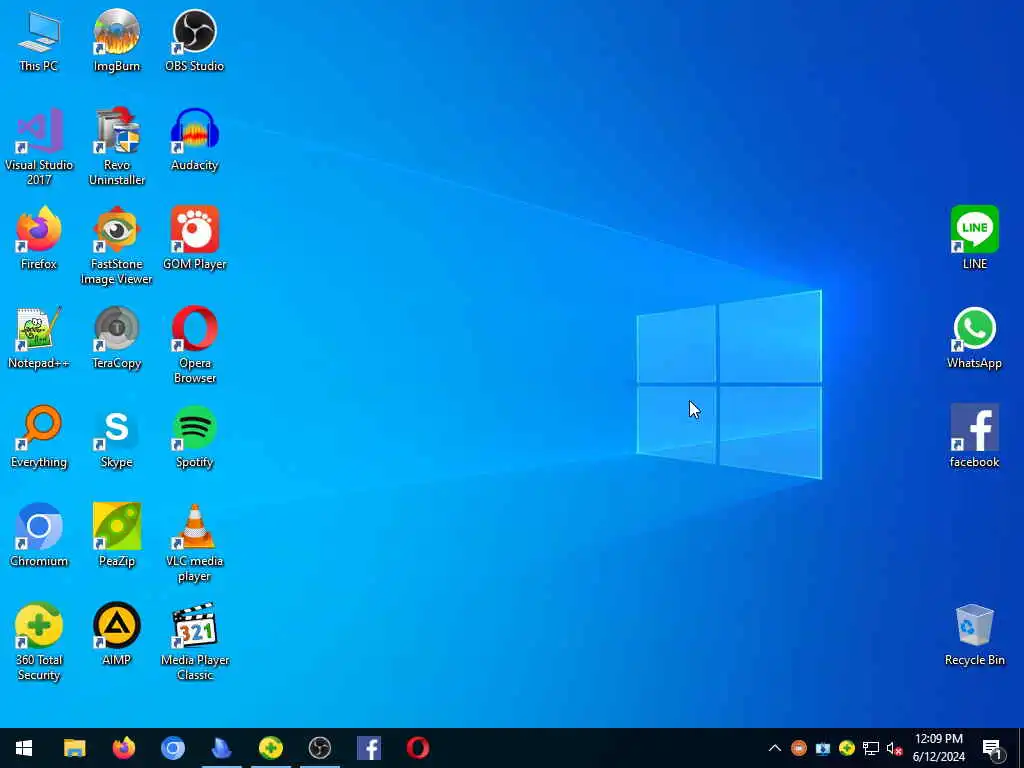Viewport: 1024px width, 768px height.
Task: Select the ImgBurn desktop shortcut
Action: (x=116, y=40)
